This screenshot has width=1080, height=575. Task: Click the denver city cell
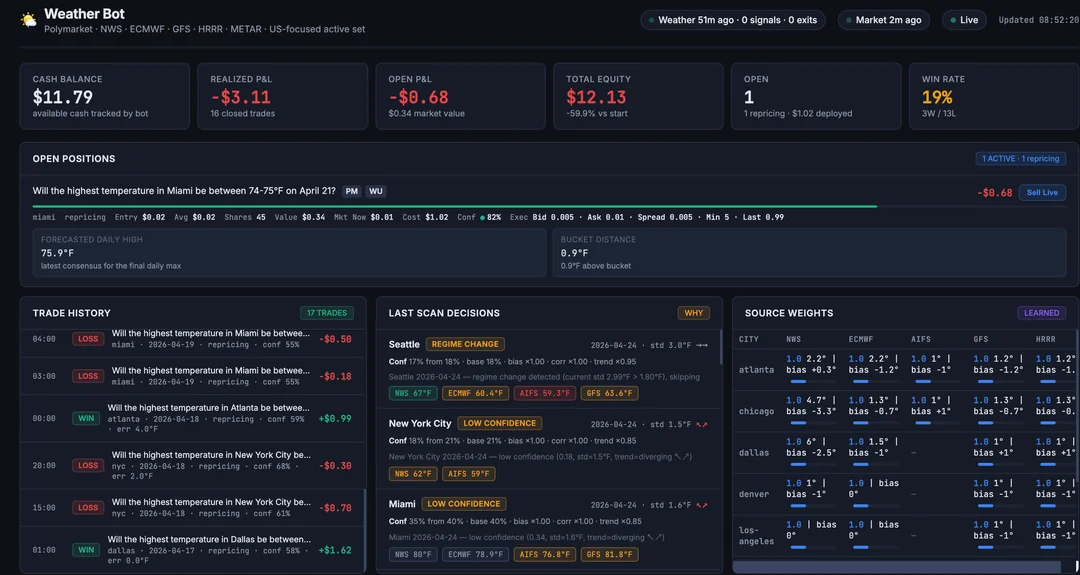[754, 494]
